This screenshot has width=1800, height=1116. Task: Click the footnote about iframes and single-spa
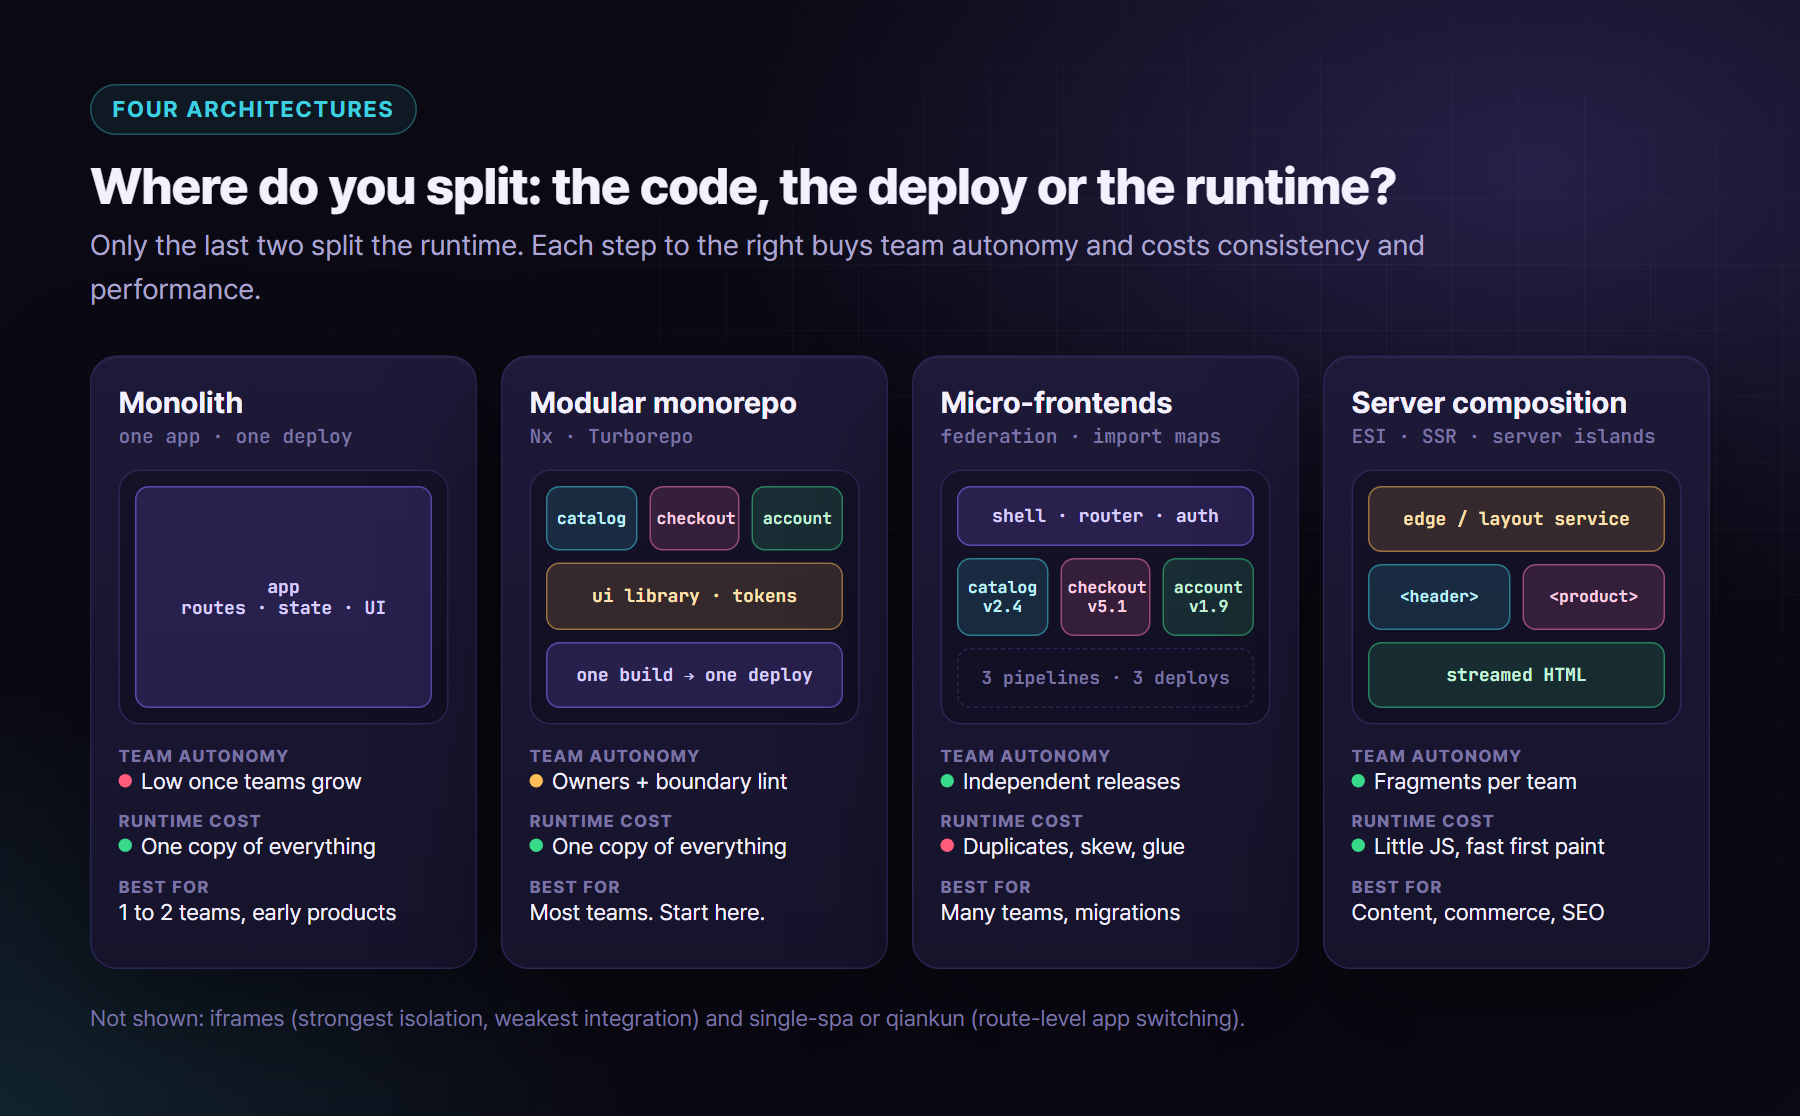pos(667,1019)
